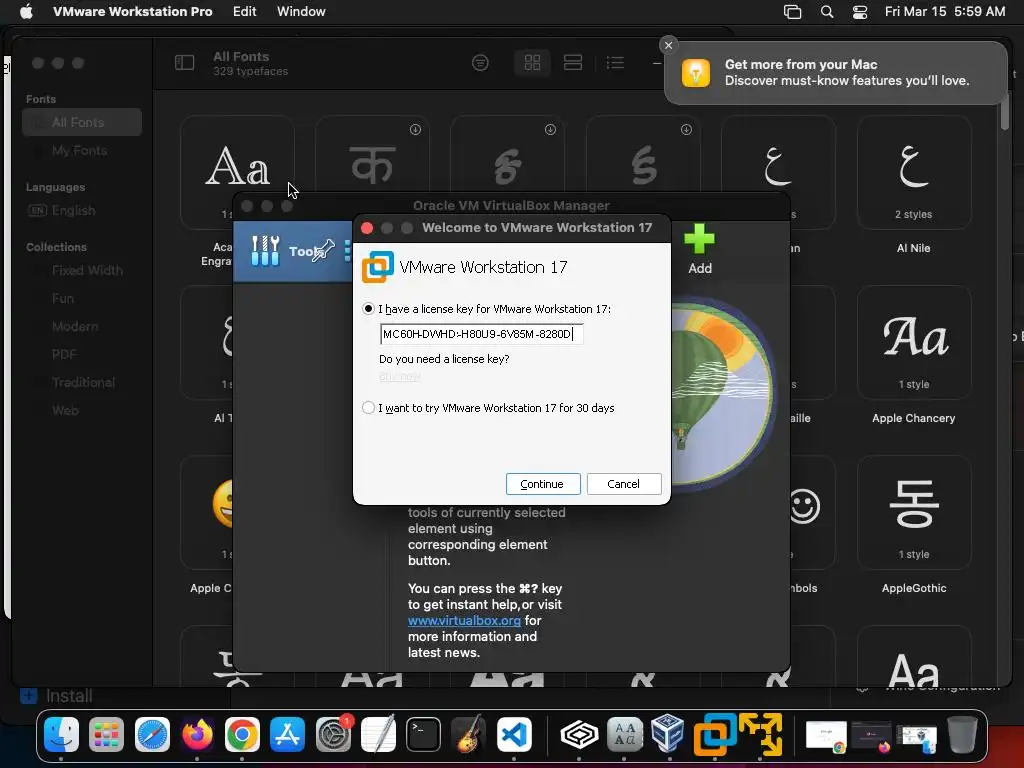The width and height of the screenshot is (1024, 768).
Task: Open Launchpad from the dock
Action: click(106, 734)
